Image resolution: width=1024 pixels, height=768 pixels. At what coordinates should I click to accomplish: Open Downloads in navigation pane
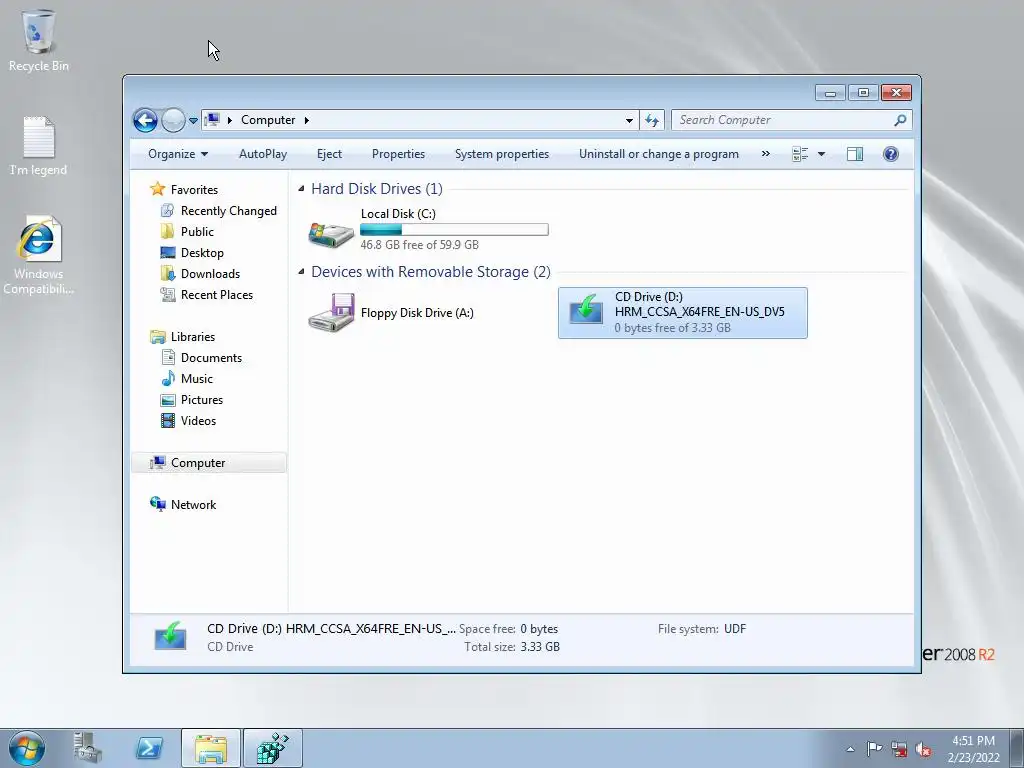[x=210, y=274]
